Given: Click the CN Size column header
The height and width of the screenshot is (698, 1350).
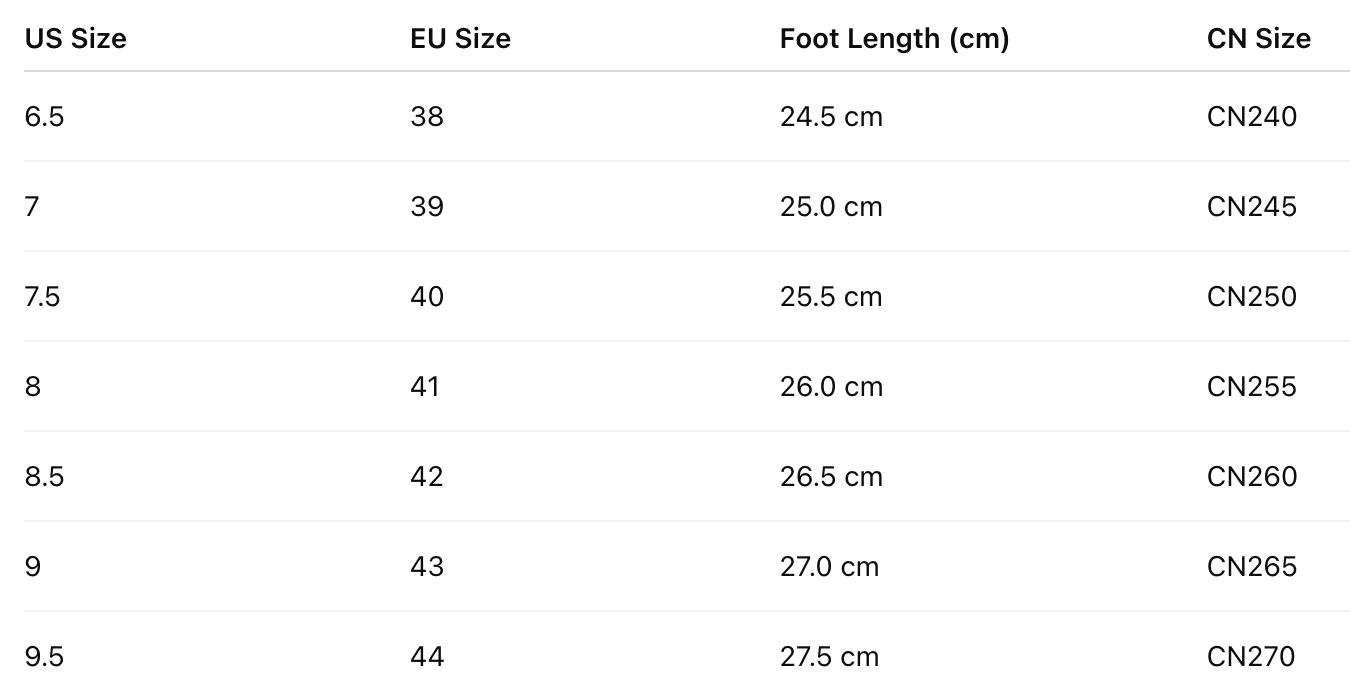Looking at the screenshot, I should (1258, 39).
